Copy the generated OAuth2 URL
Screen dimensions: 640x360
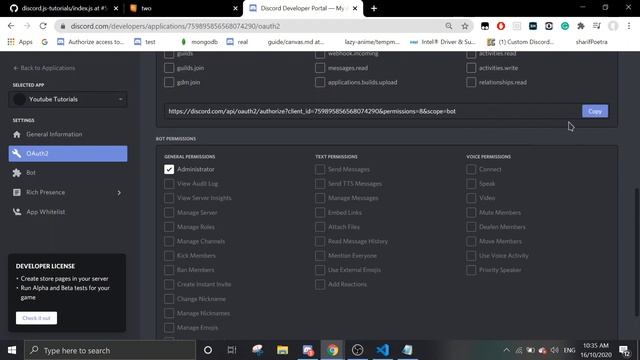click(x=595, y=111)
